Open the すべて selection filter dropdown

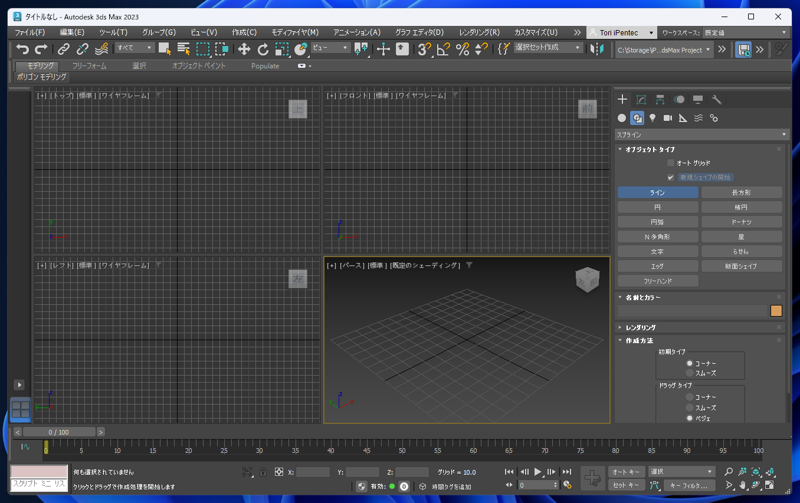pyautogui.click(x=134, y=48)
